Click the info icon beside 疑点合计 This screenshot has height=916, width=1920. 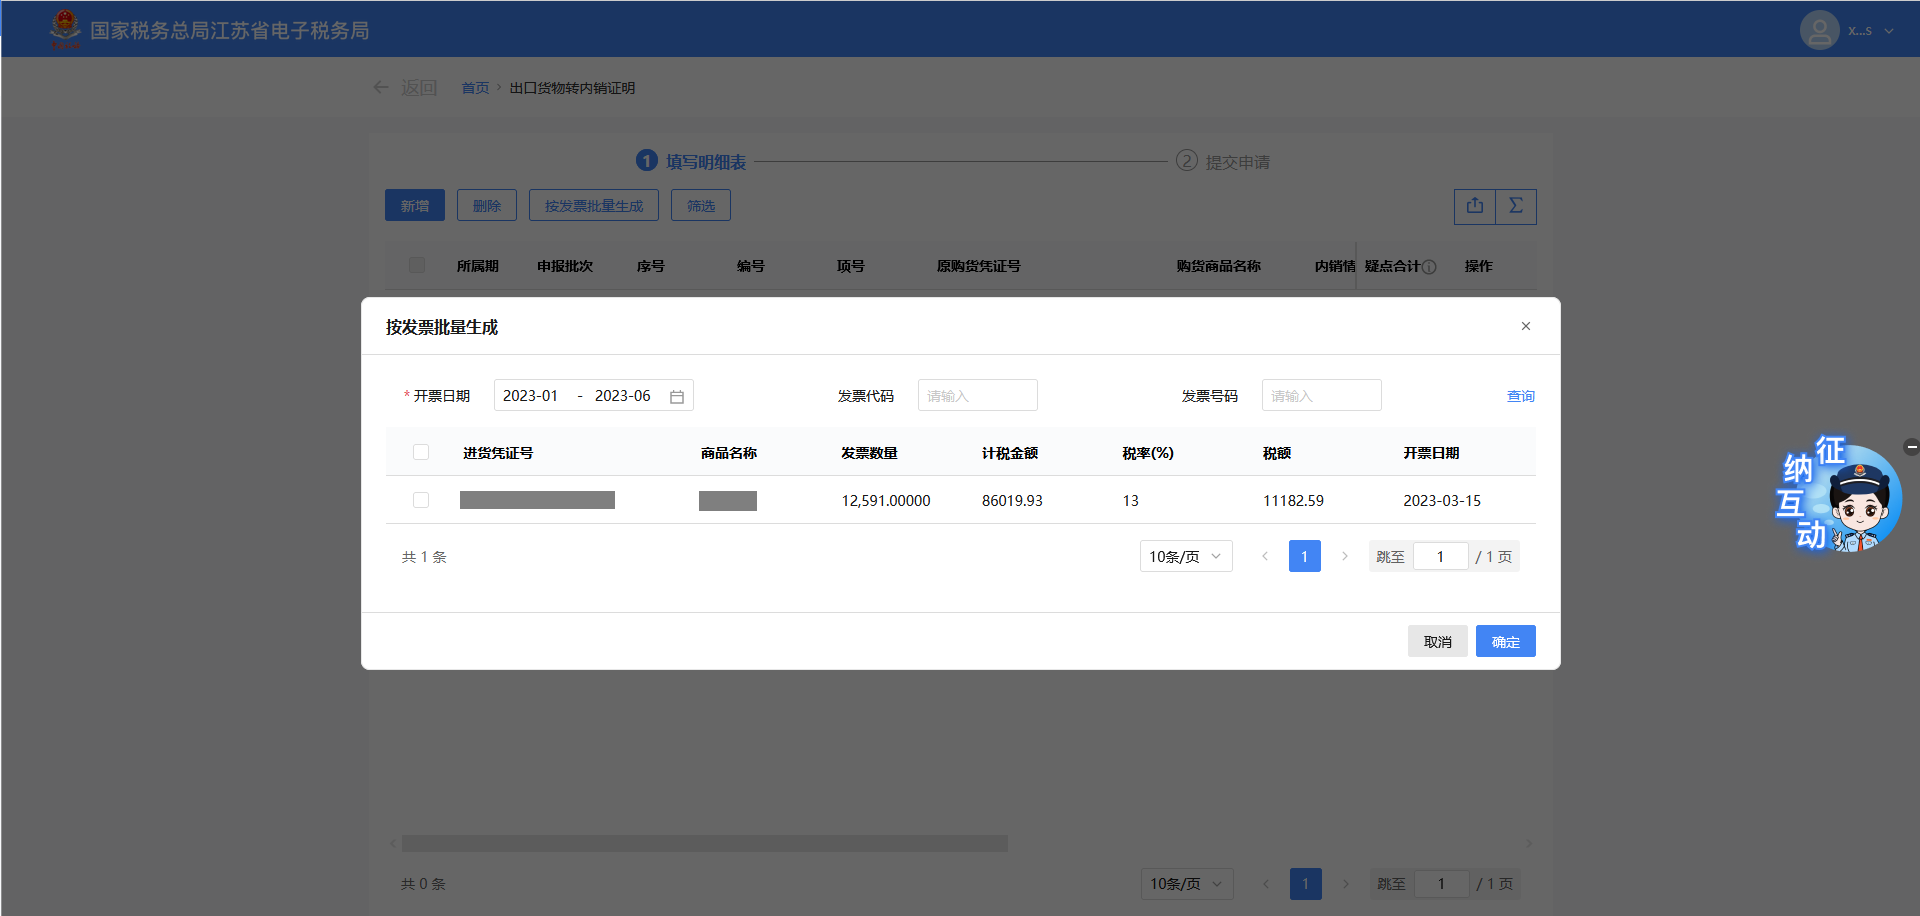coord(1429,267)
